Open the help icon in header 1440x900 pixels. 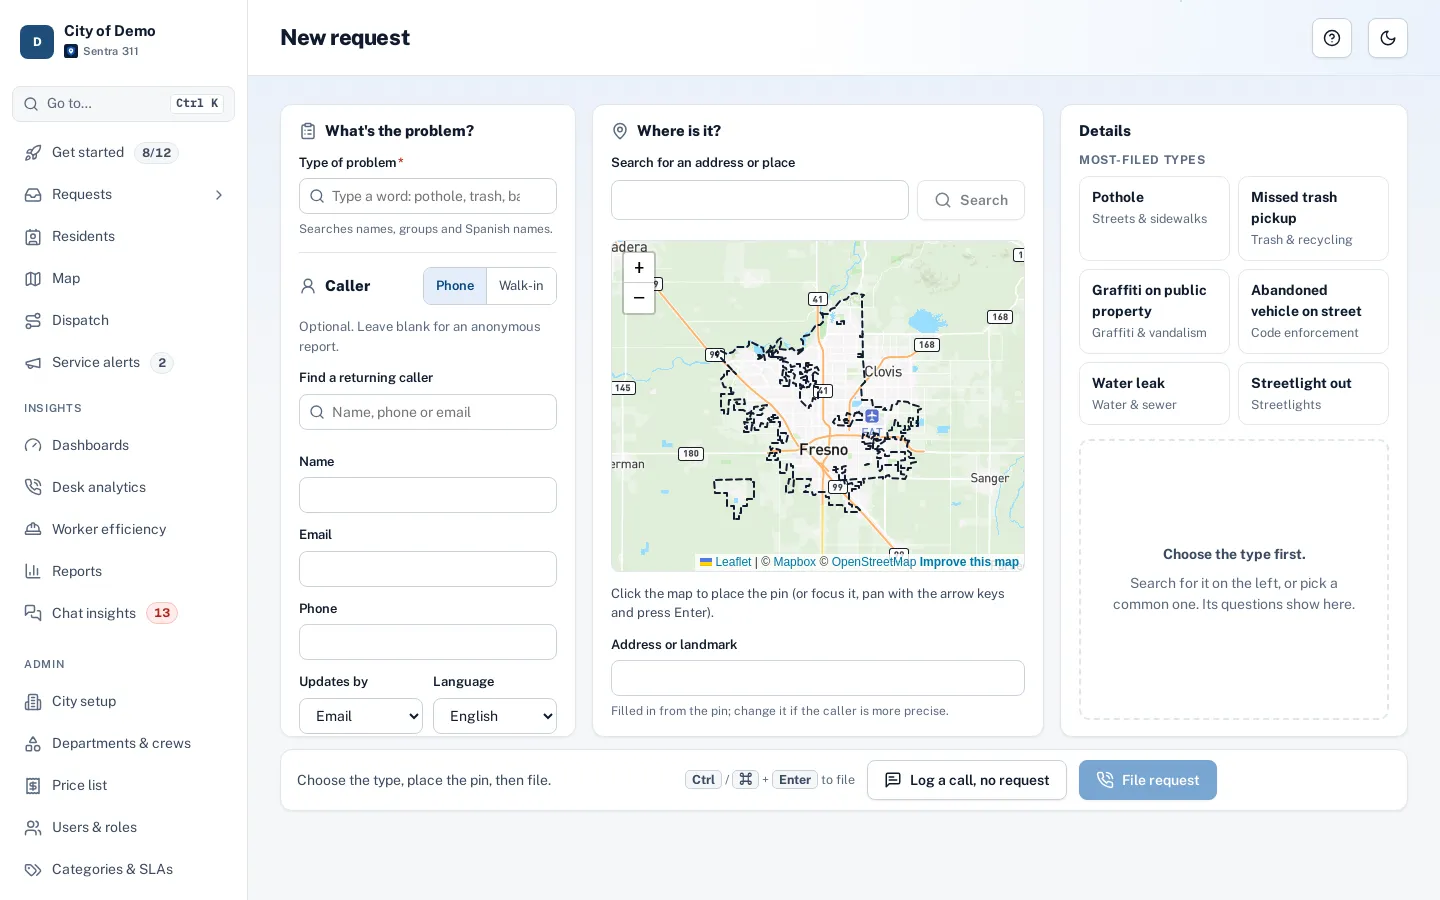tap(1332, 38)
